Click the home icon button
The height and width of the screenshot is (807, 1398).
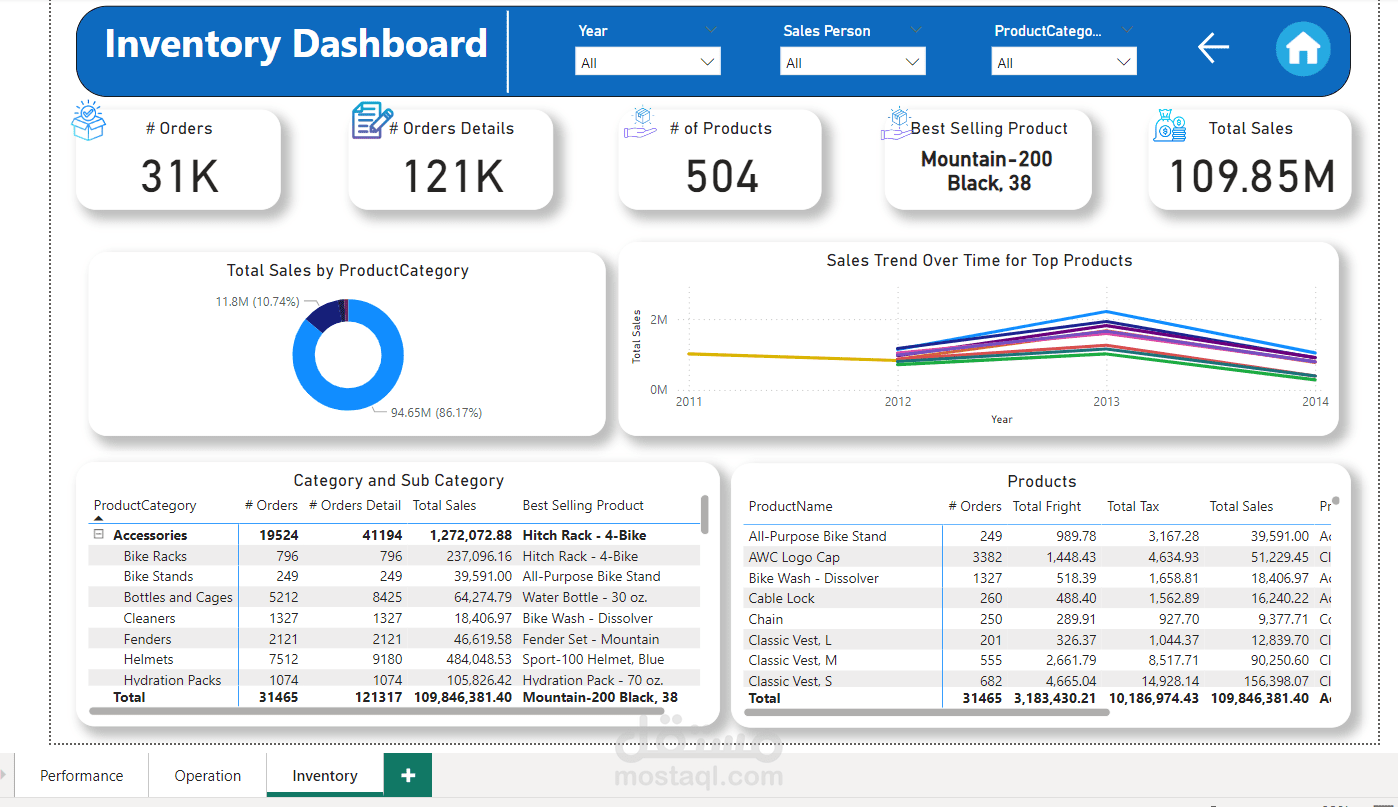click(1303, 47)
